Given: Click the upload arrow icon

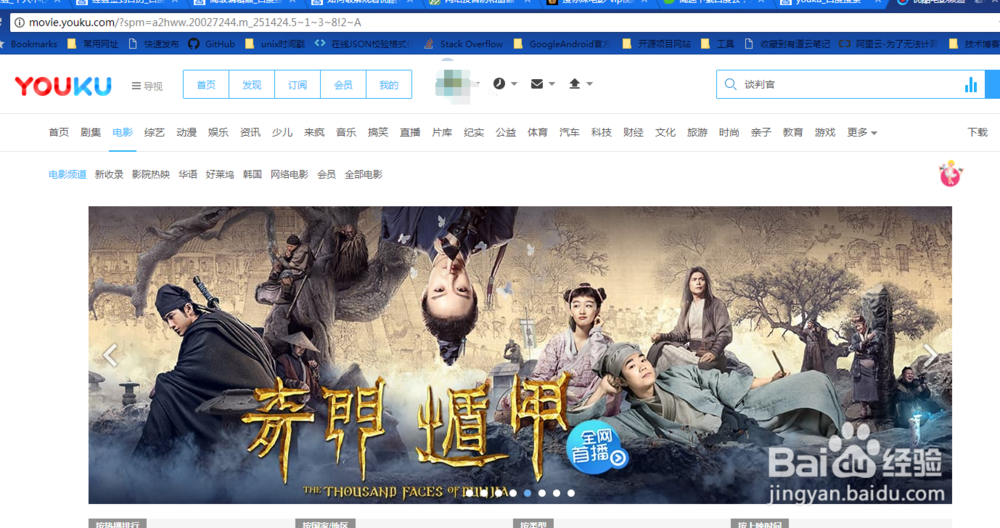Looking at the screenshot, I should click(x=575, y=84).
